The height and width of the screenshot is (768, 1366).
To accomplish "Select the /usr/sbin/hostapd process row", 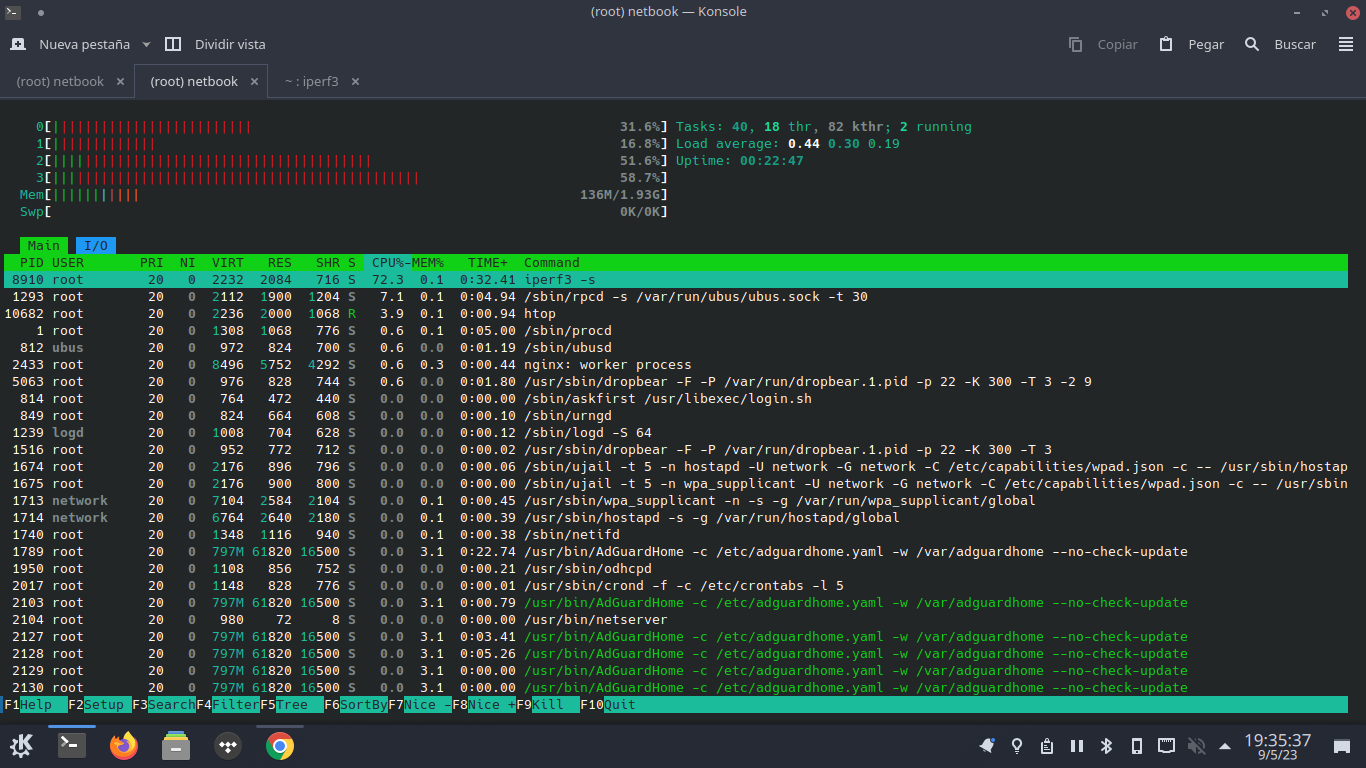I will (x=676, y=517).
